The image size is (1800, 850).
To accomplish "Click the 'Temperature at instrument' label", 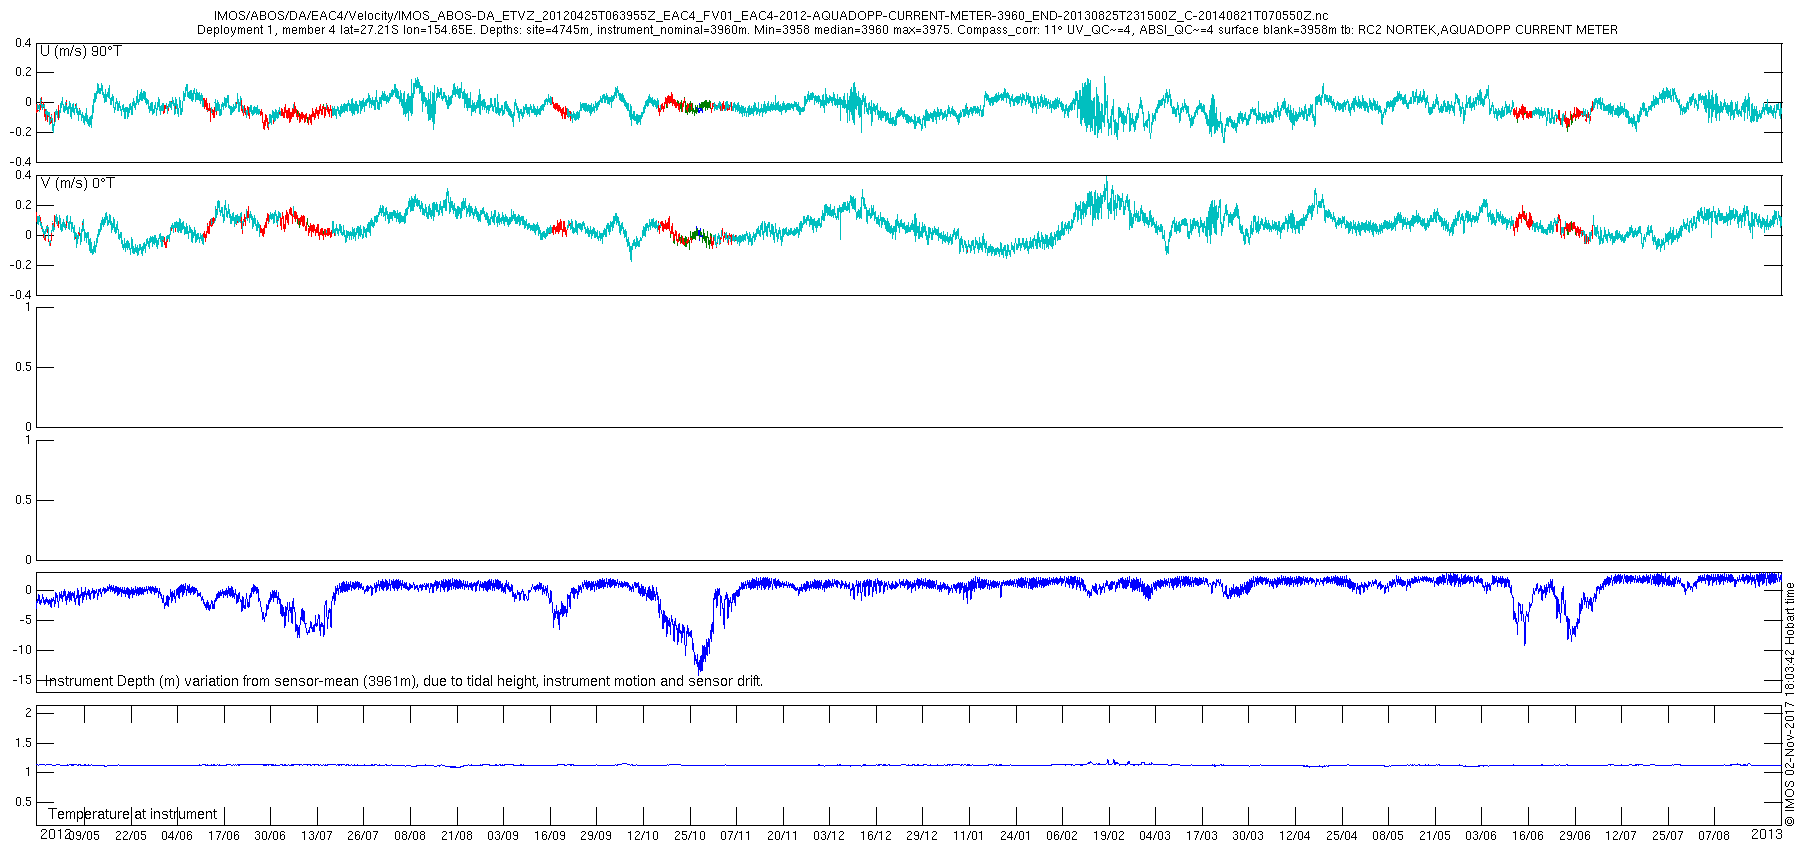I will pyautogui.click(x=132, y=814).
